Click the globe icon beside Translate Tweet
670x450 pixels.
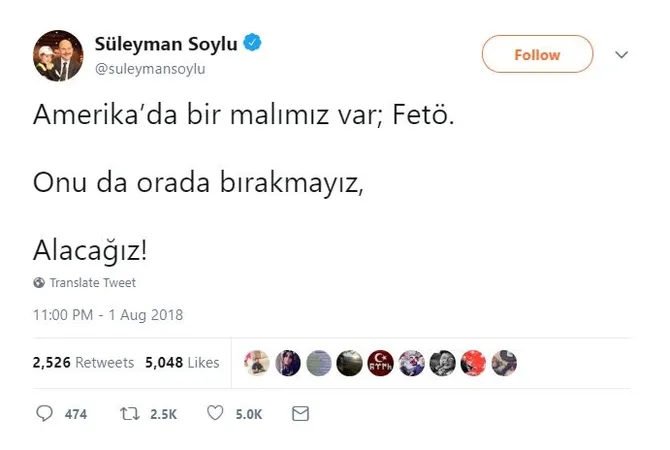pyautogui.click(x=39, y=283)
